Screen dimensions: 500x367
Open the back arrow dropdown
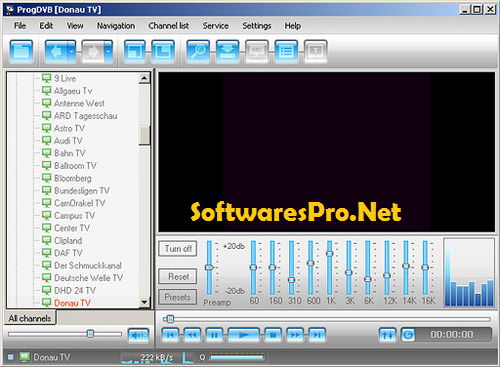(x=72, y=52)
